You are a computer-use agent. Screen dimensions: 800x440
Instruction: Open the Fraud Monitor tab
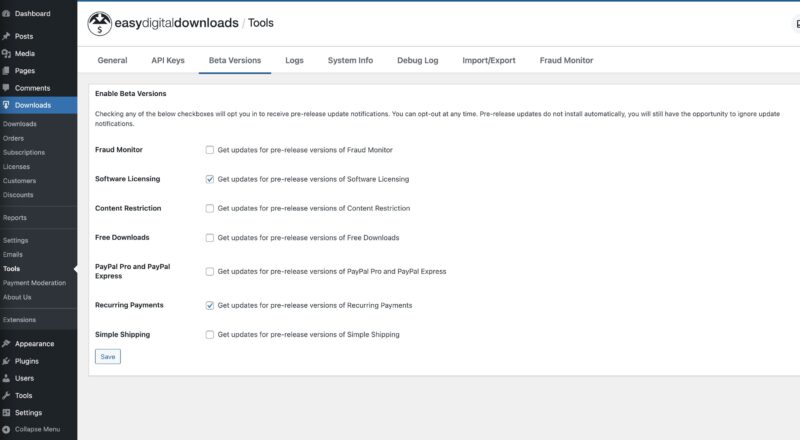(566, 60)
